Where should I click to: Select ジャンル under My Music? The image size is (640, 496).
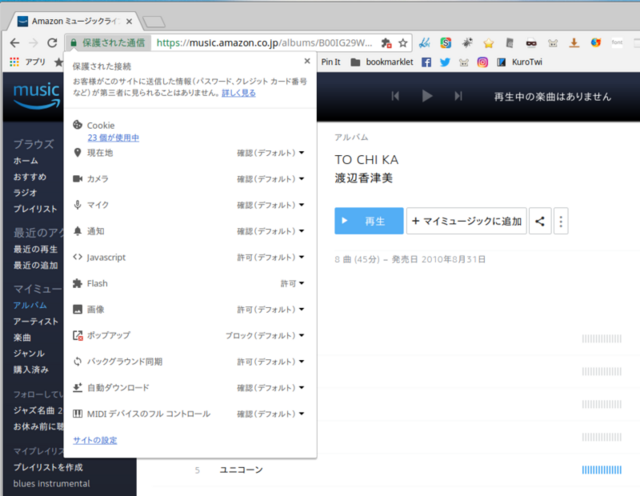point(29,354)
